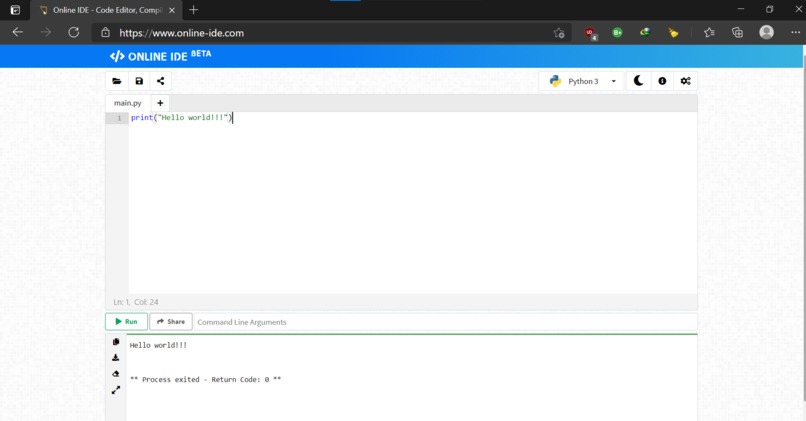The width and height of the screenshot is (806, 421).
Task: Open the tab actions icon at top-left
Action: click(x=15, y=10)
